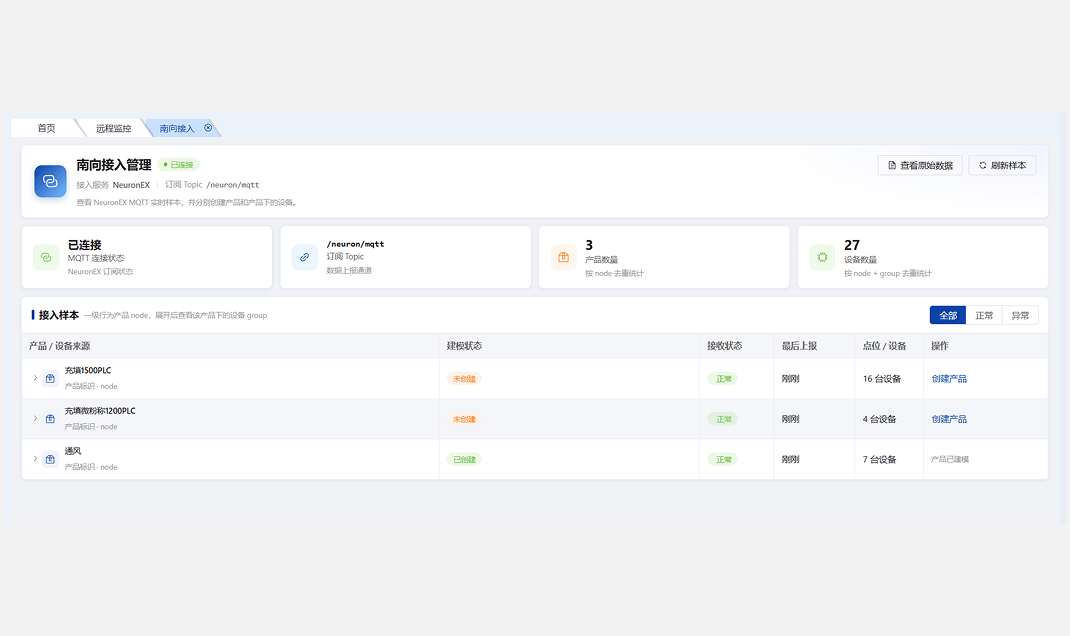Open 查看原始数据 to view raw data

pos(920,165)
